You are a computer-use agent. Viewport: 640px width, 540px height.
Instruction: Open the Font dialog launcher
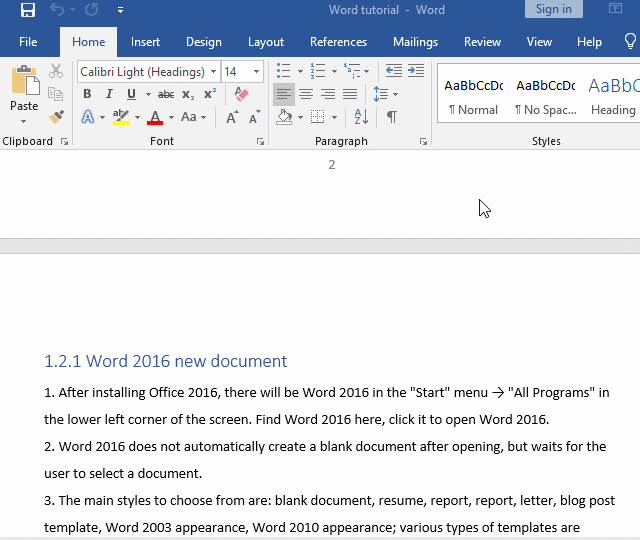[260, 142]
